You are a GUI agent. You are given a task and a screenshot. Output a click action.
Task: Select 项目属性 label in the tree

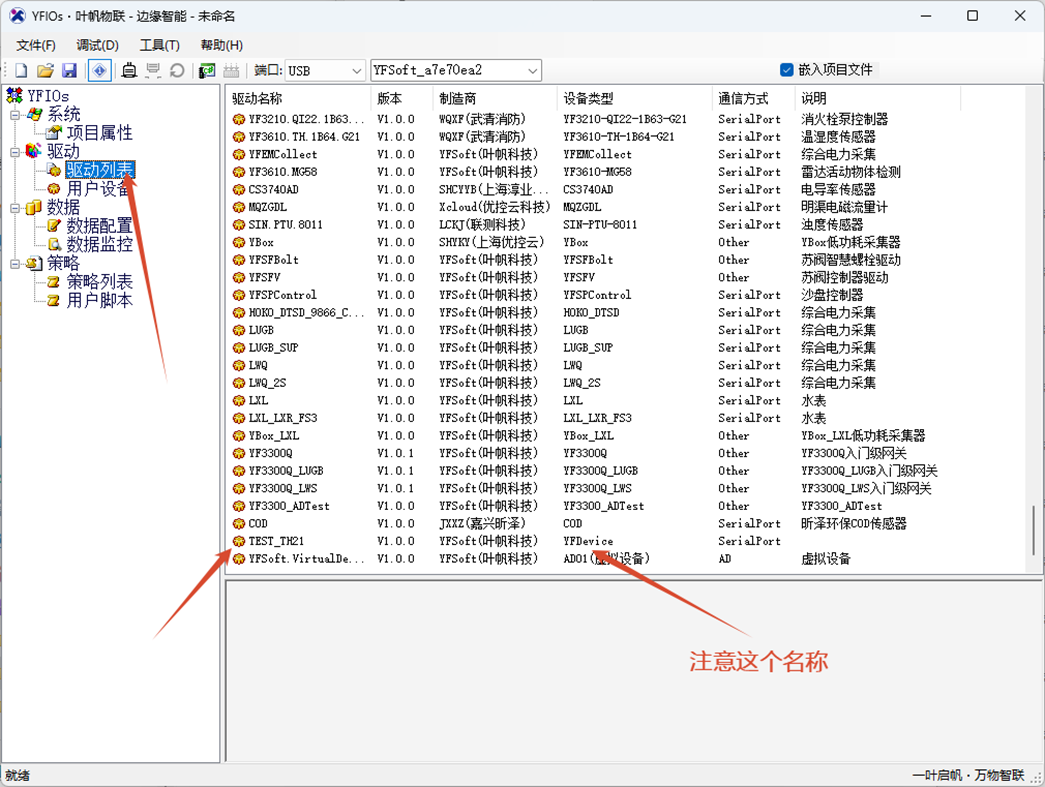point(99,133)
